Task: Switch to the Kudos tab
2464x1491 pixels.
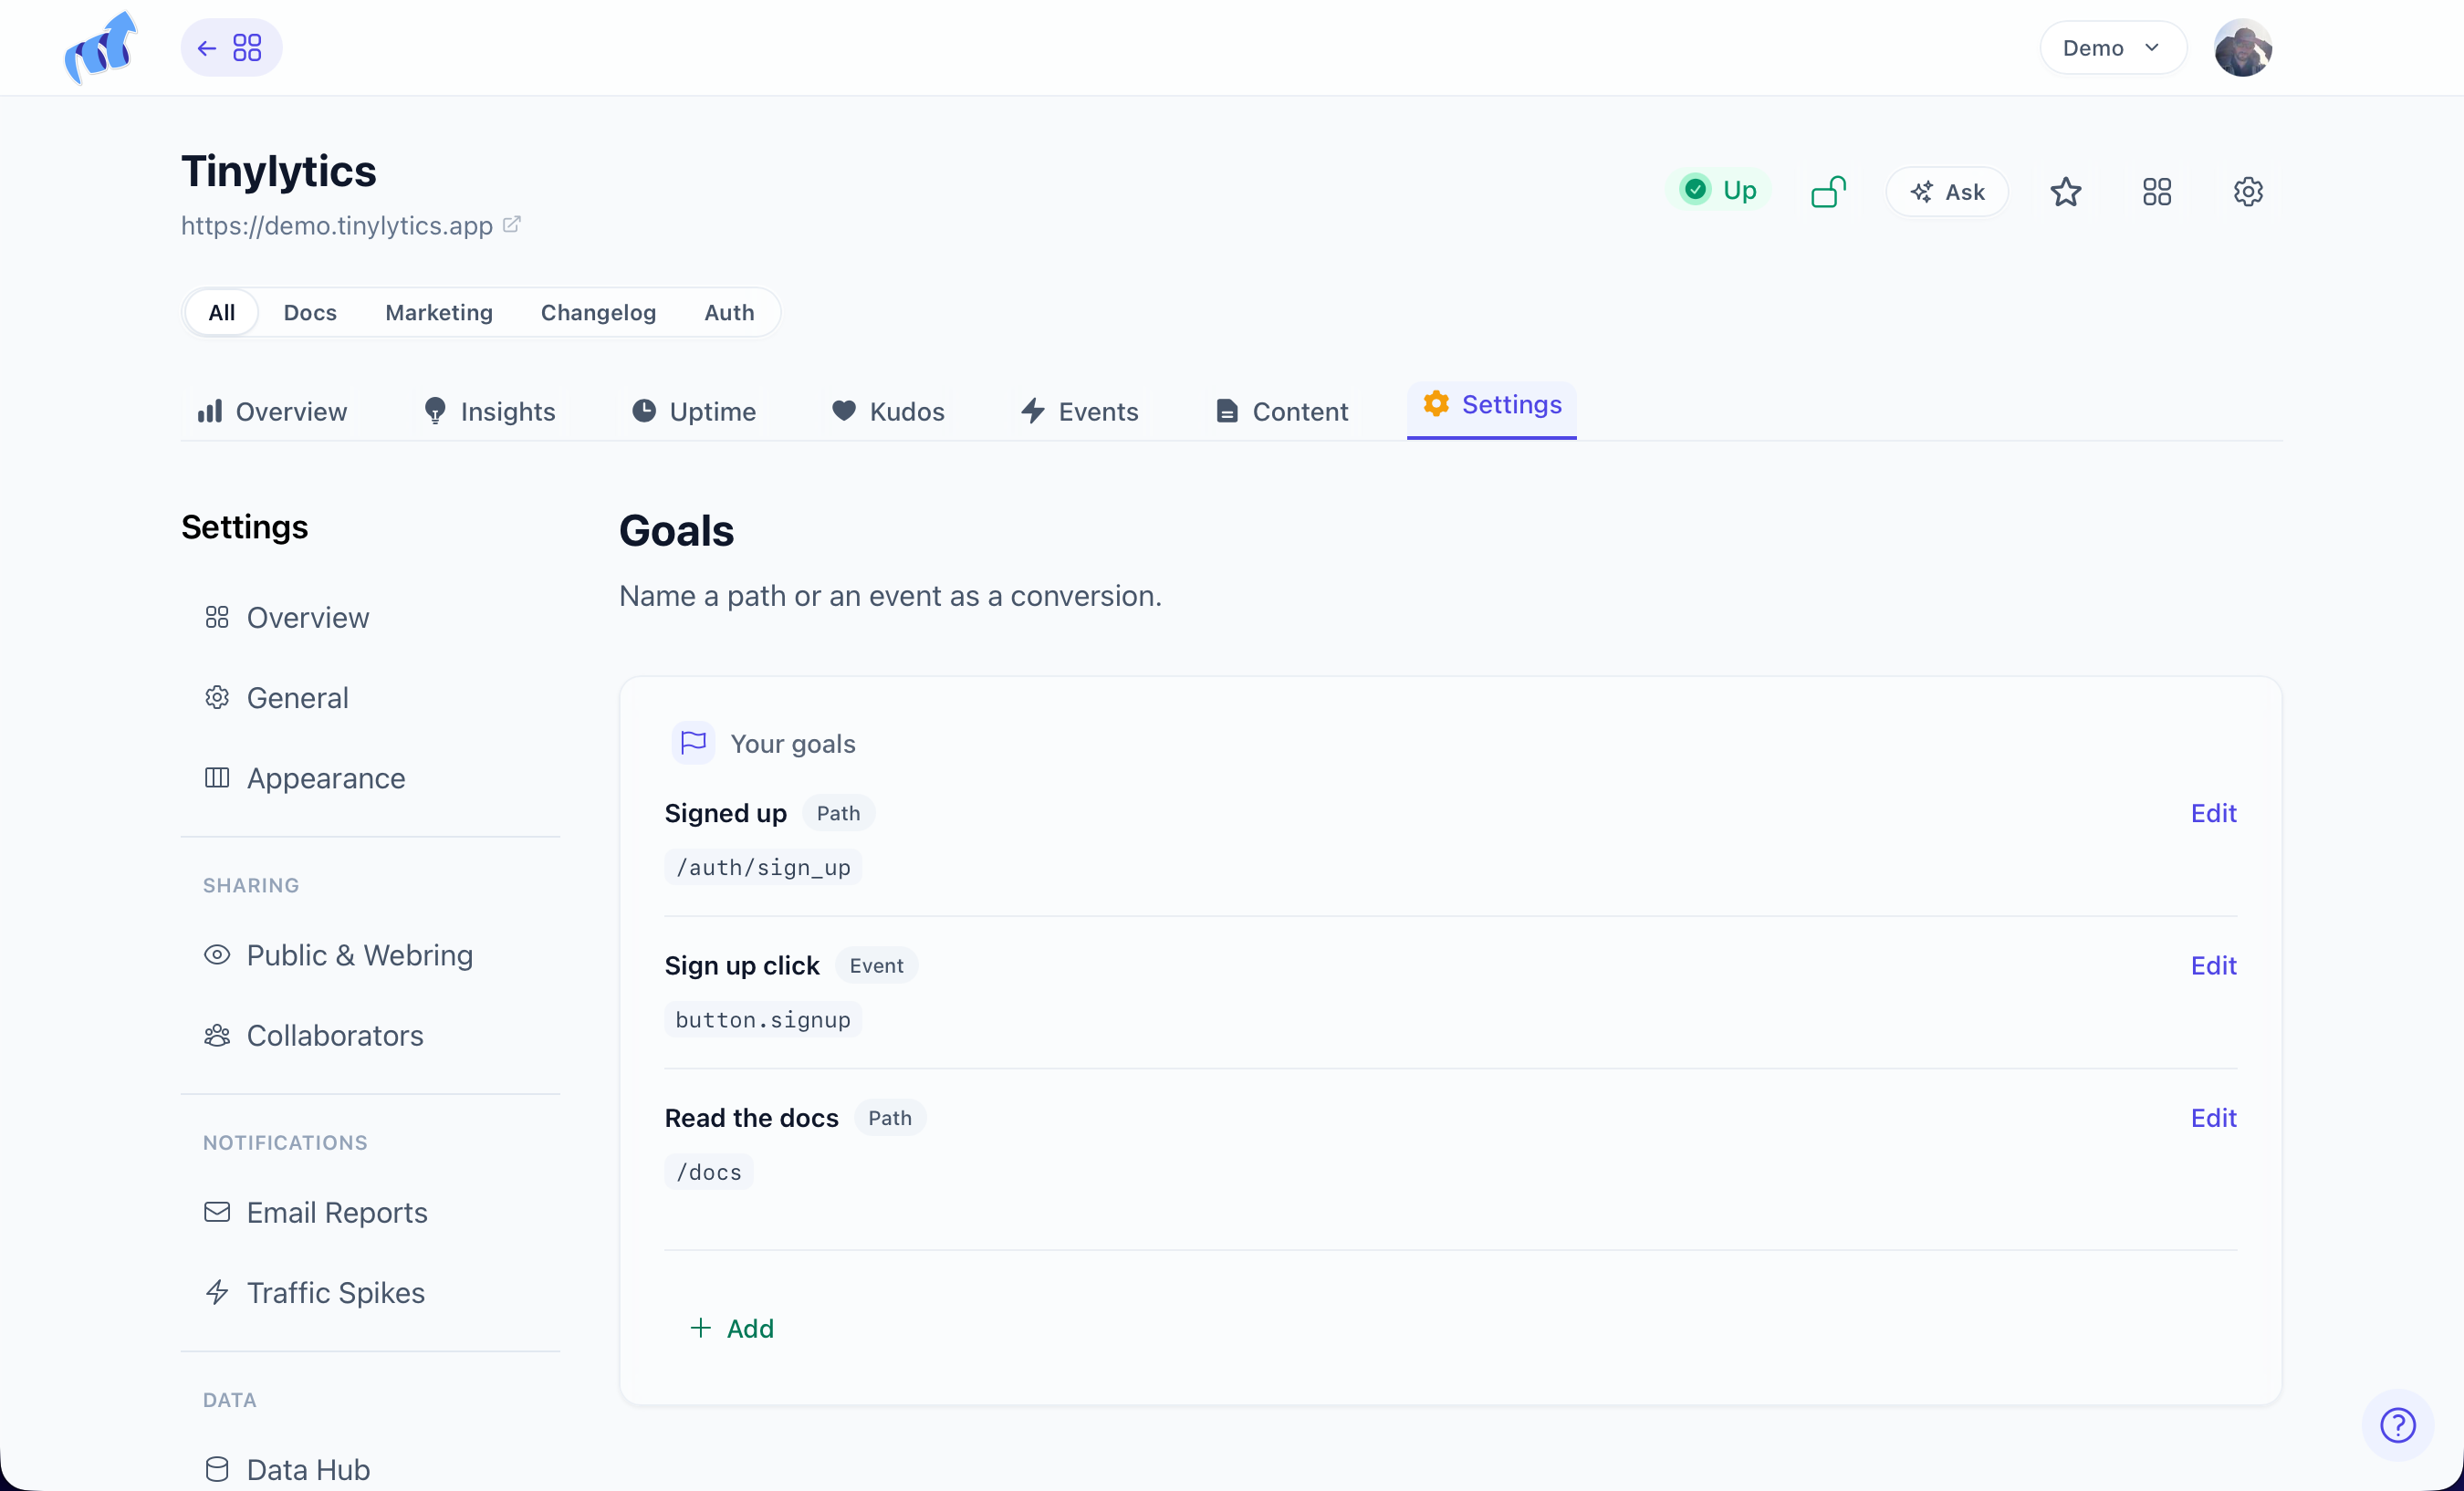Action: click(x=888, y=411)
